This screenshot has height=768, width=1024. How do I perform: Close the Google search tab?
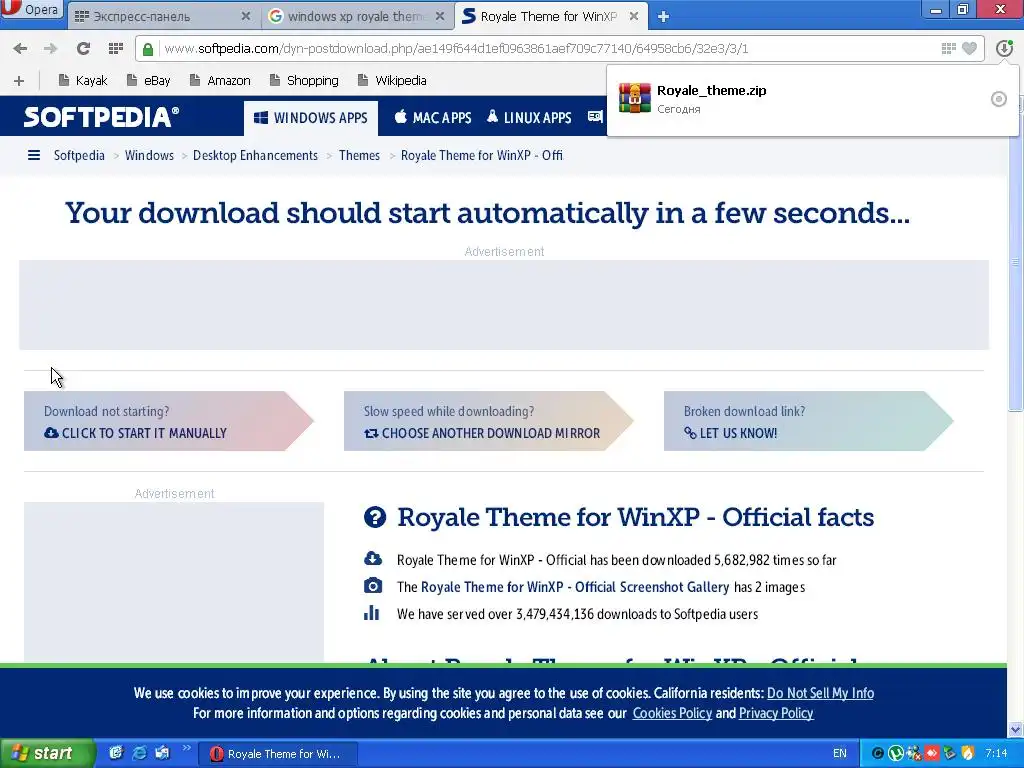tap(440, 16)
